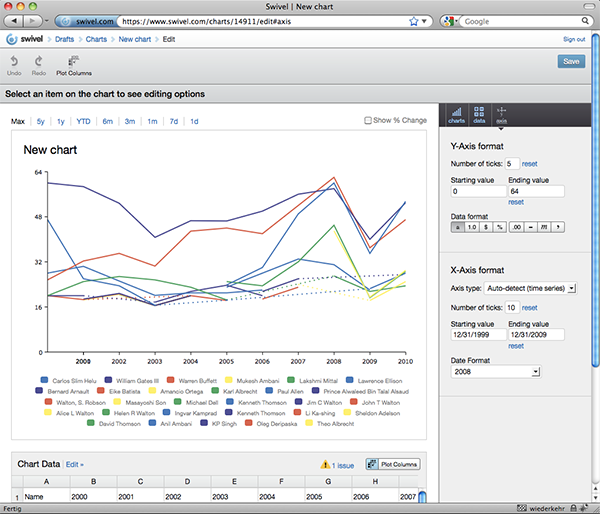Reset Y-axis number of ticks

click(x=530, y=164)
